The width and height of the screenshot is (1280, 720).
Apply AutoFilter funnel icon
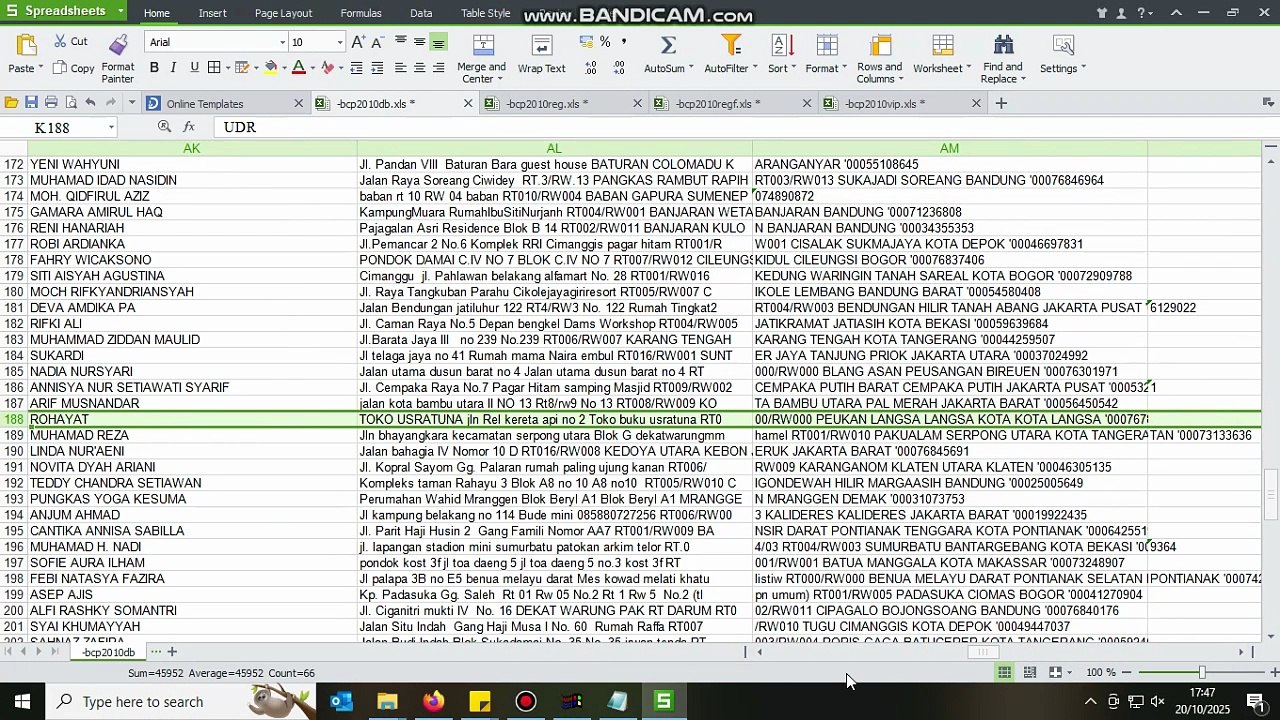coord(731,45)
